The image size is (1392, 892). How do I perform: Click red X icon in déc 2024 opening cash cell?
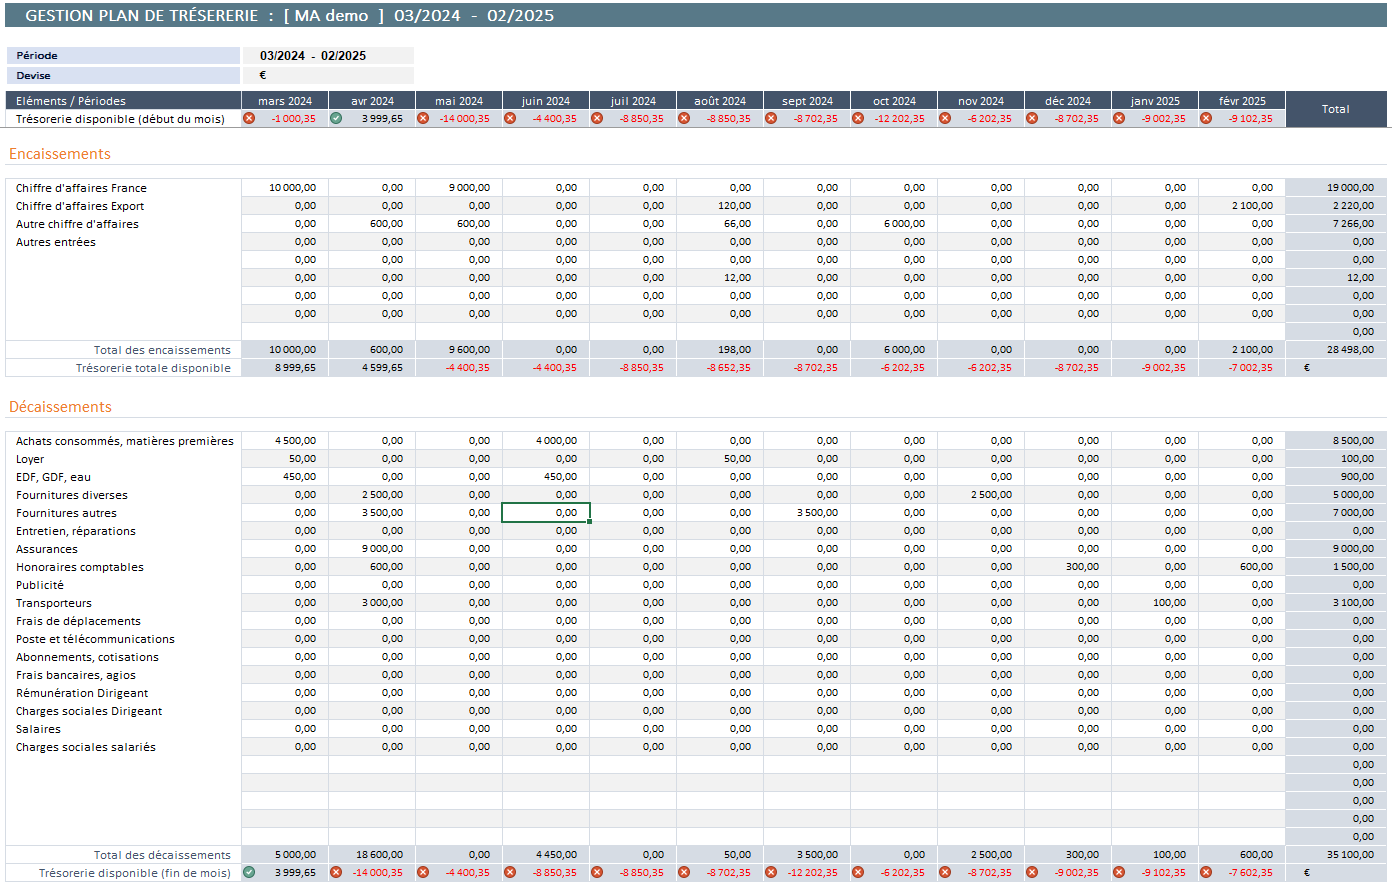click(x=1032, y=118)
